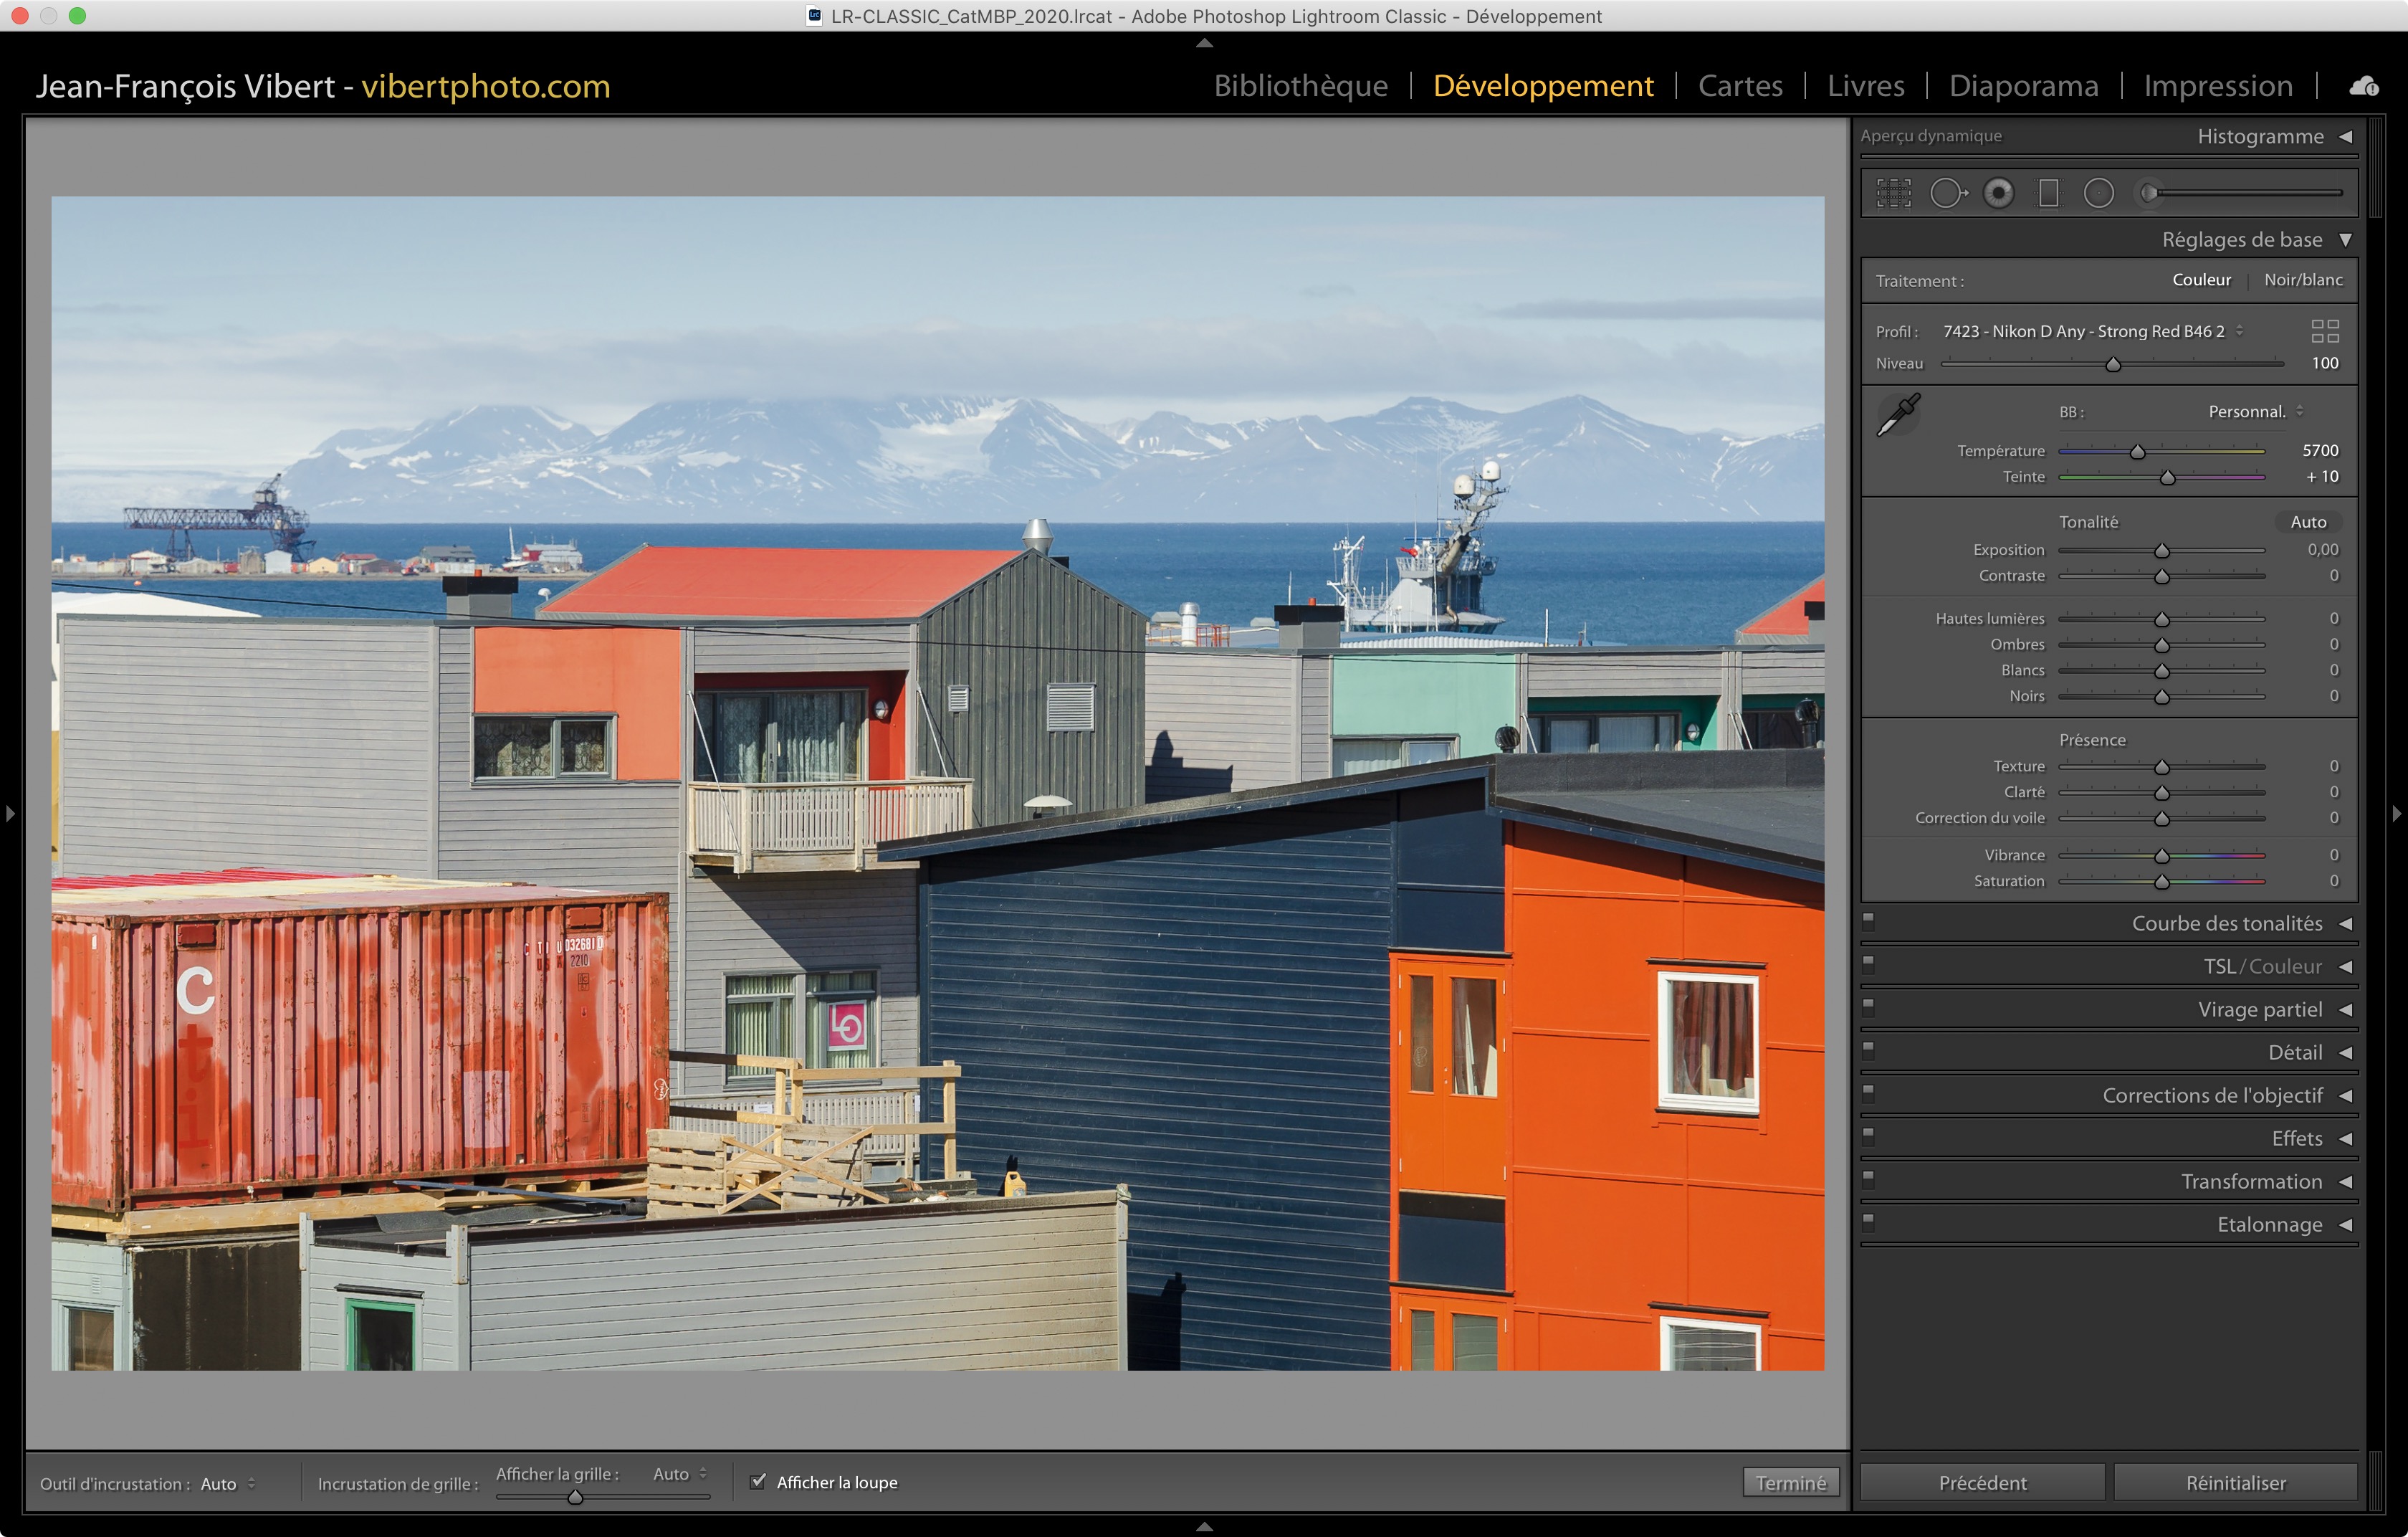2408x1537 pixels.
Task: Activate the Red eye correction tool
Action: pos(1998,193)
